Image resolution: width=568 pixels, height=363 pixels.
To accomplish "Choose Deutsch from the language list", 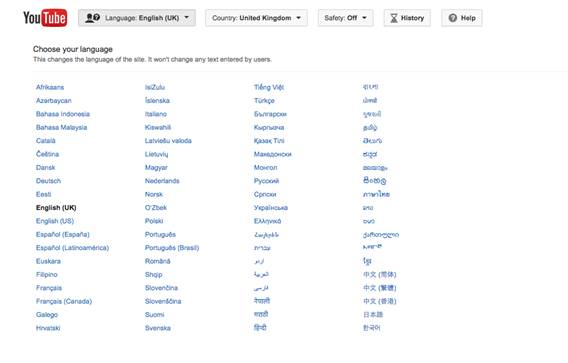I will pos(49,181).
